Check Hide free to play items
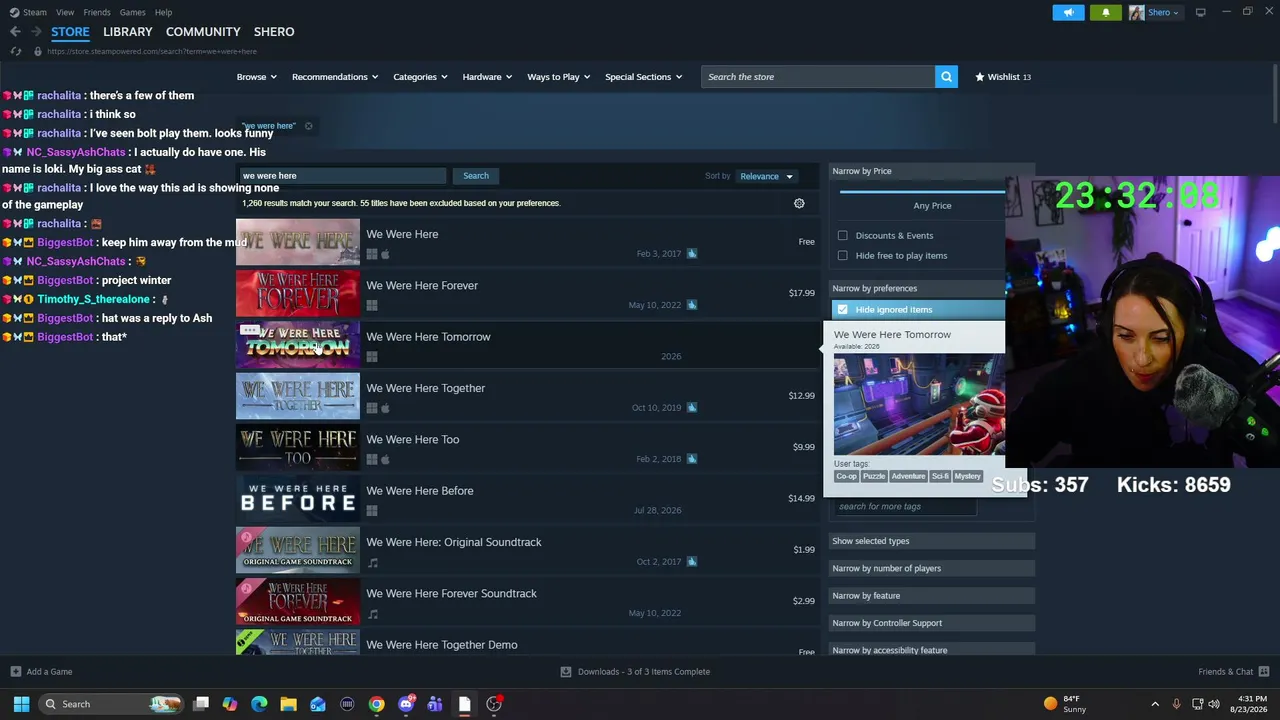 (x=843, y=256)
